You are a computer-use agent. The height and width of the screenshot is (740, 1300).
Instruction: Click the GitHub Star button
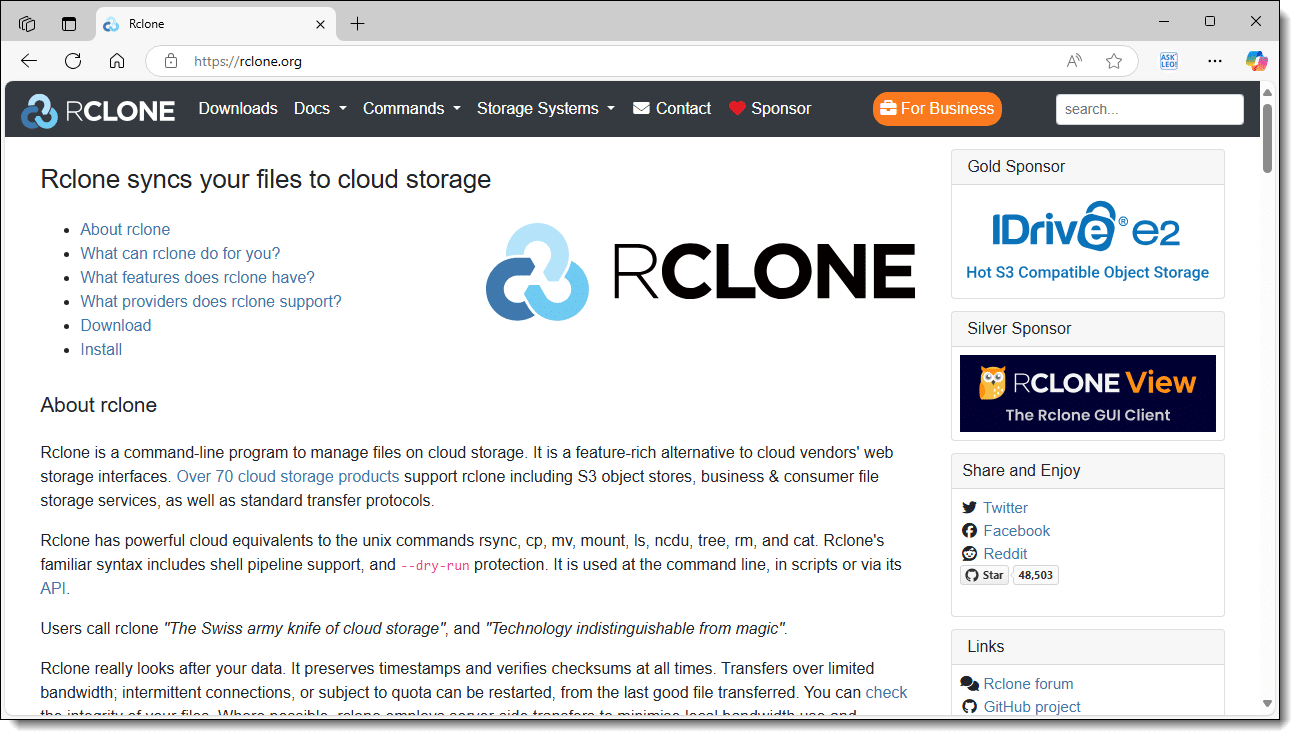(984, 575)
